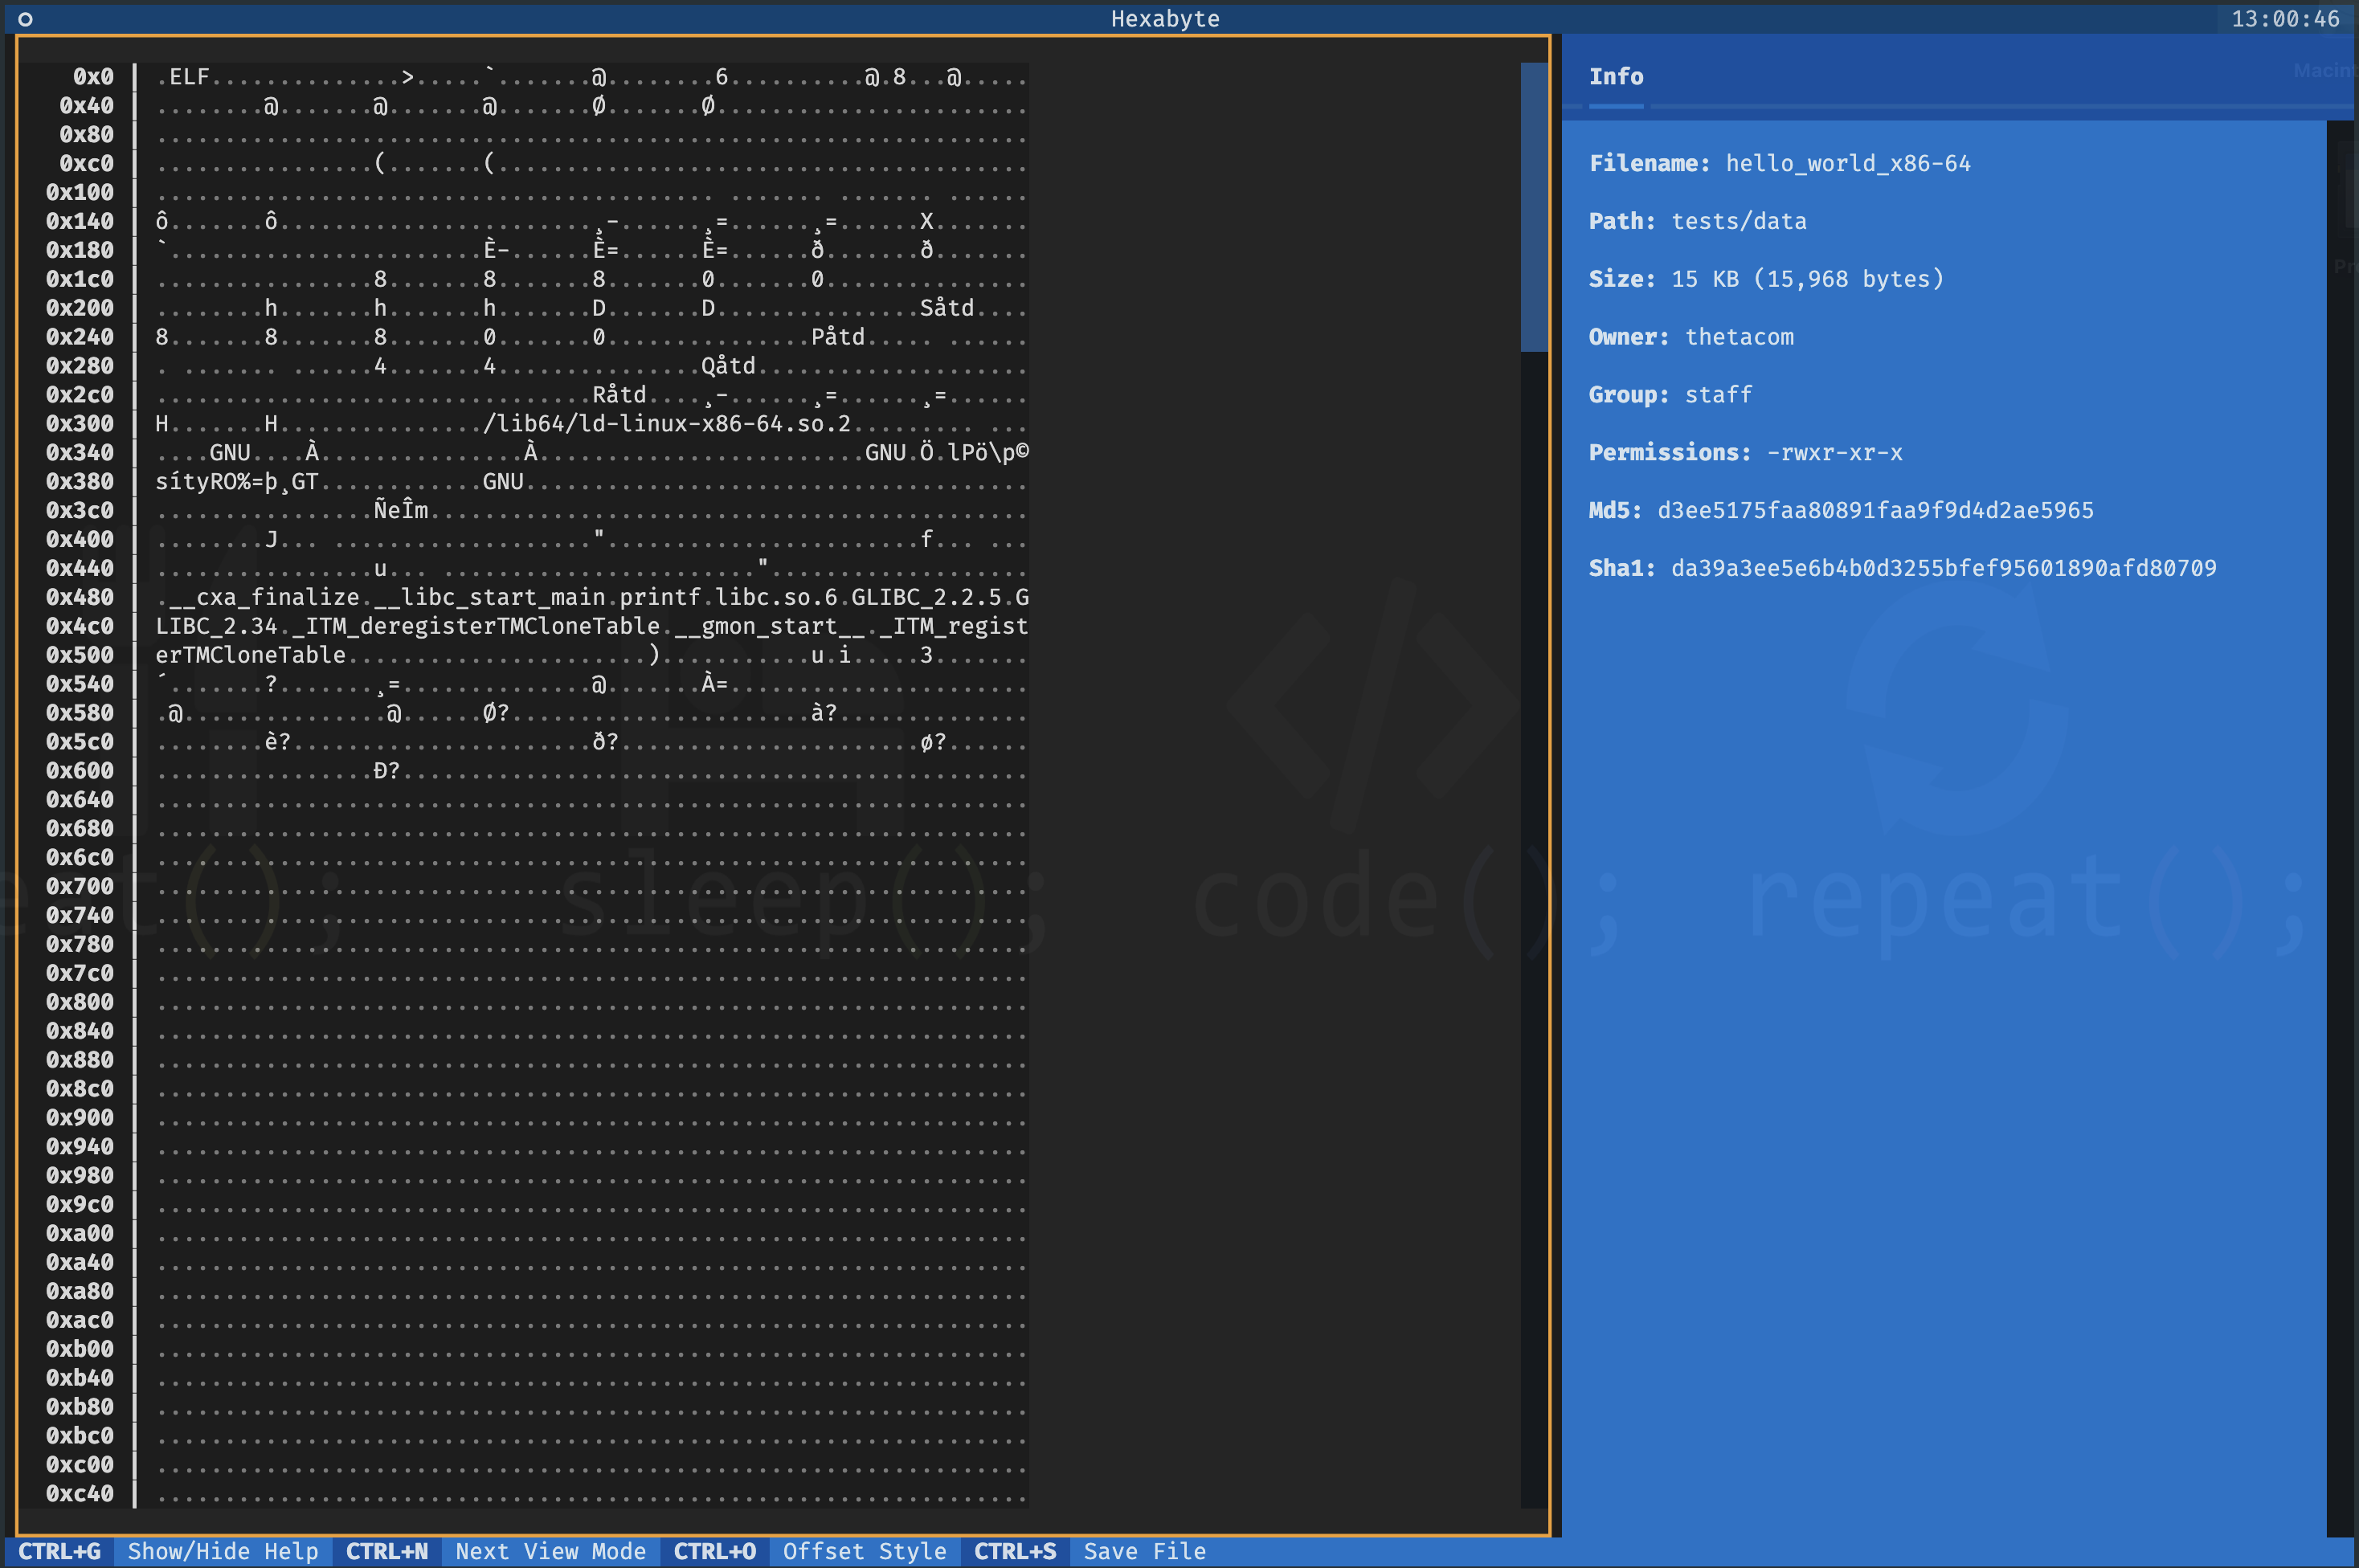This screenshot has height=1568, width=2359.
Task: Click the CTRL+N shortcut indicator
Action: point(386,1551)
